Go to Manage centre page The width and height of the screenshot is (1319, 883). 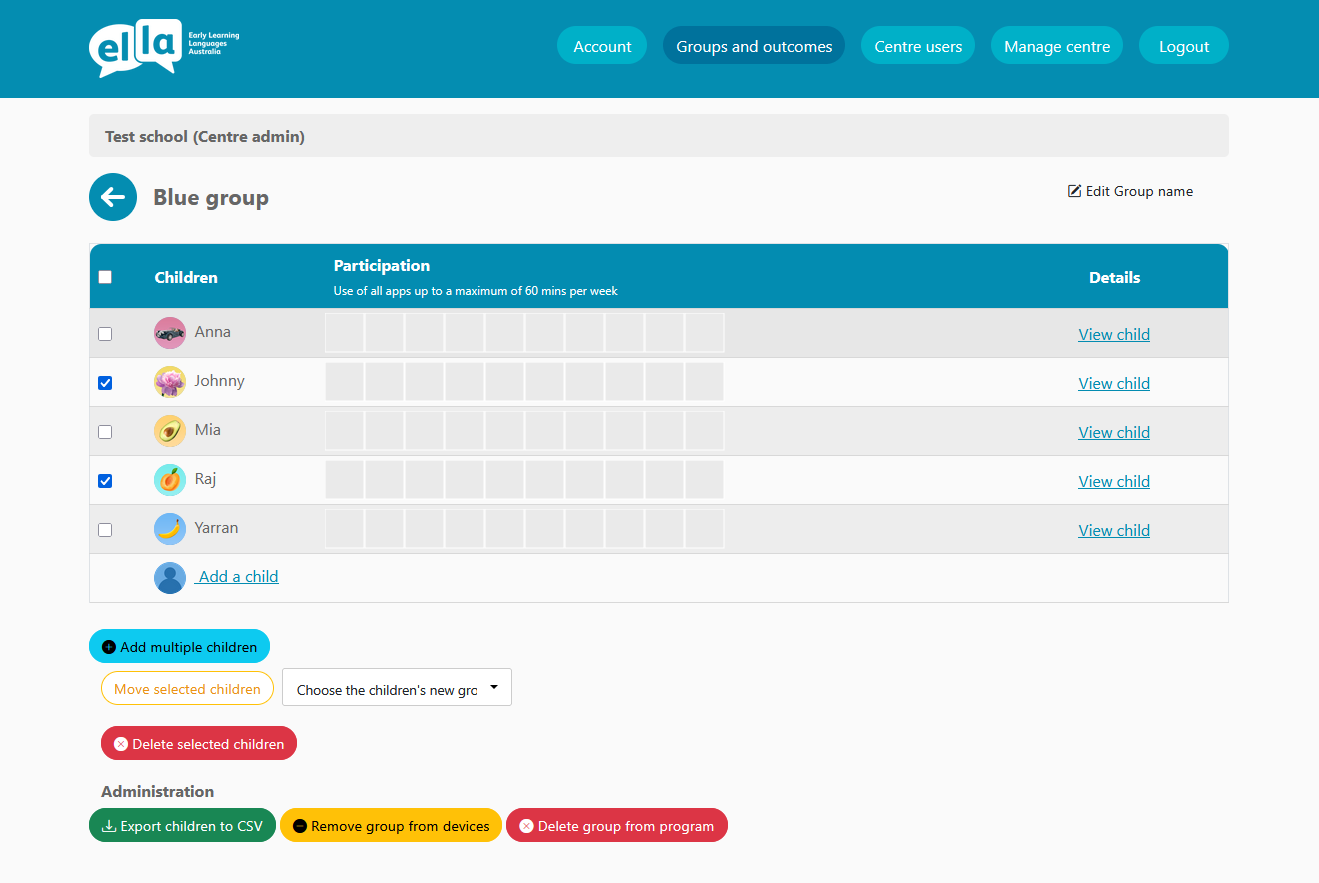[x=1056, y=46]
